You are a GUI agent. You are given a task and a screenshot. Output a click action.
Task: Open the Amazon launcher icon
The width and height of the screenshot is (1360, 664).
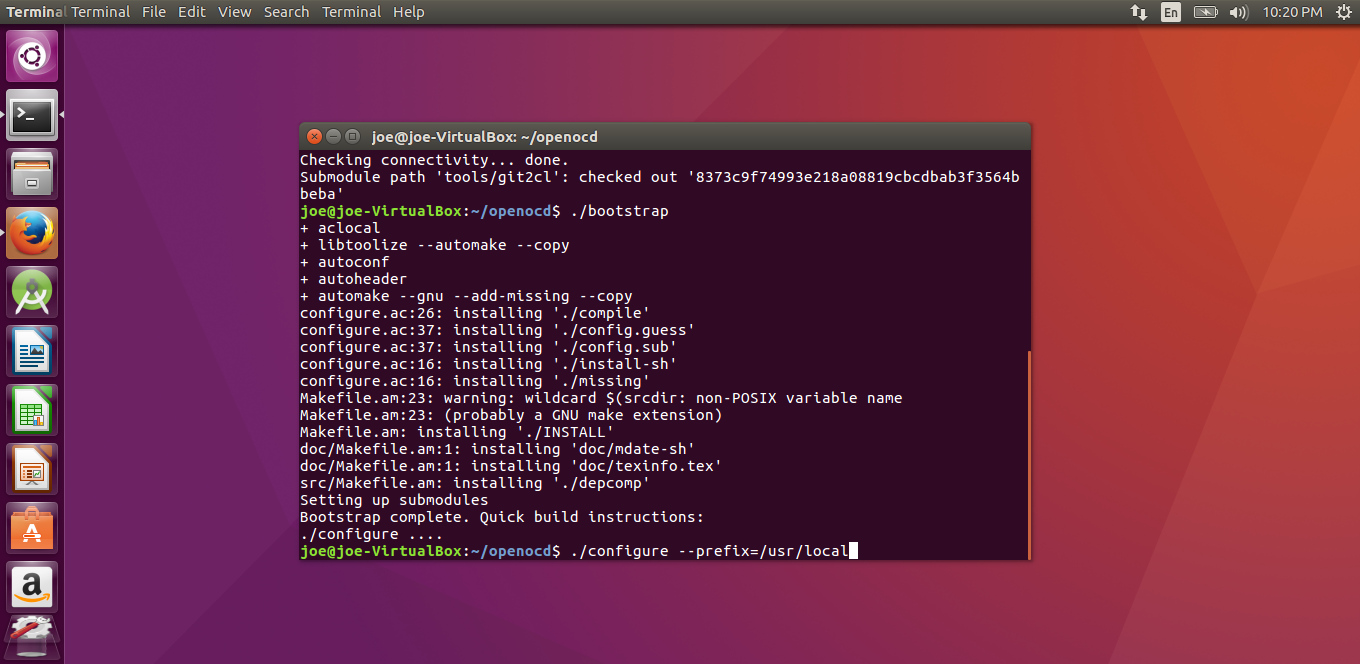(33, 588)
